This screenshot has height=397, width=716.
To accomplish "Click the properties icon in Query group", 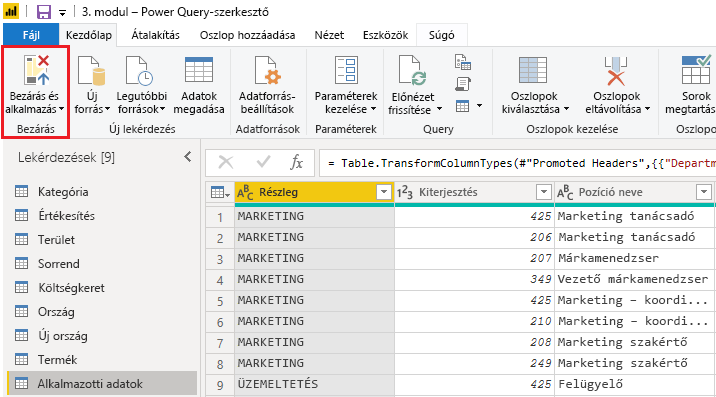I will coord(463,61).
